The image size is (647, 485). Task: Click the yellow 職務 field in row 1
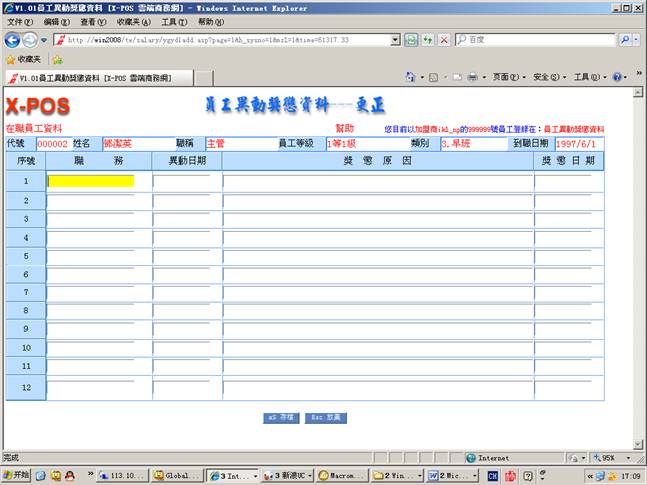coord(90,181)
